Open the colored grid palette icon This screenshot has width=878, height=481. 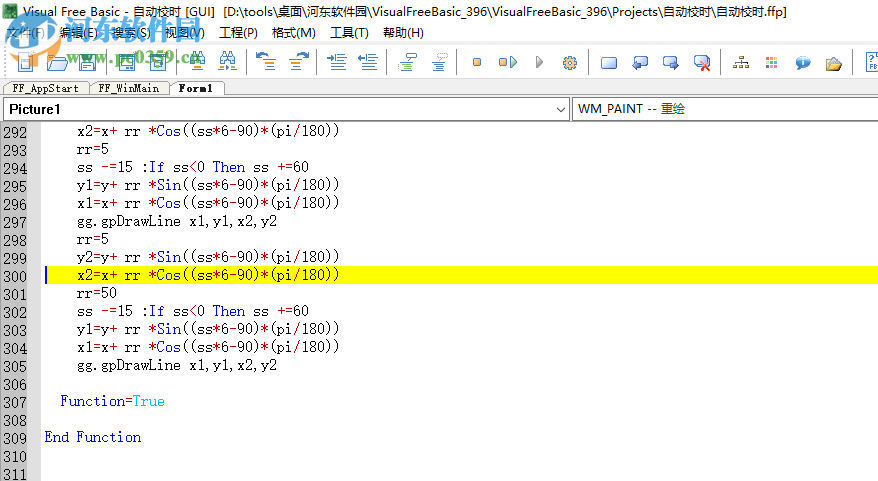click(x=772, y=63)
